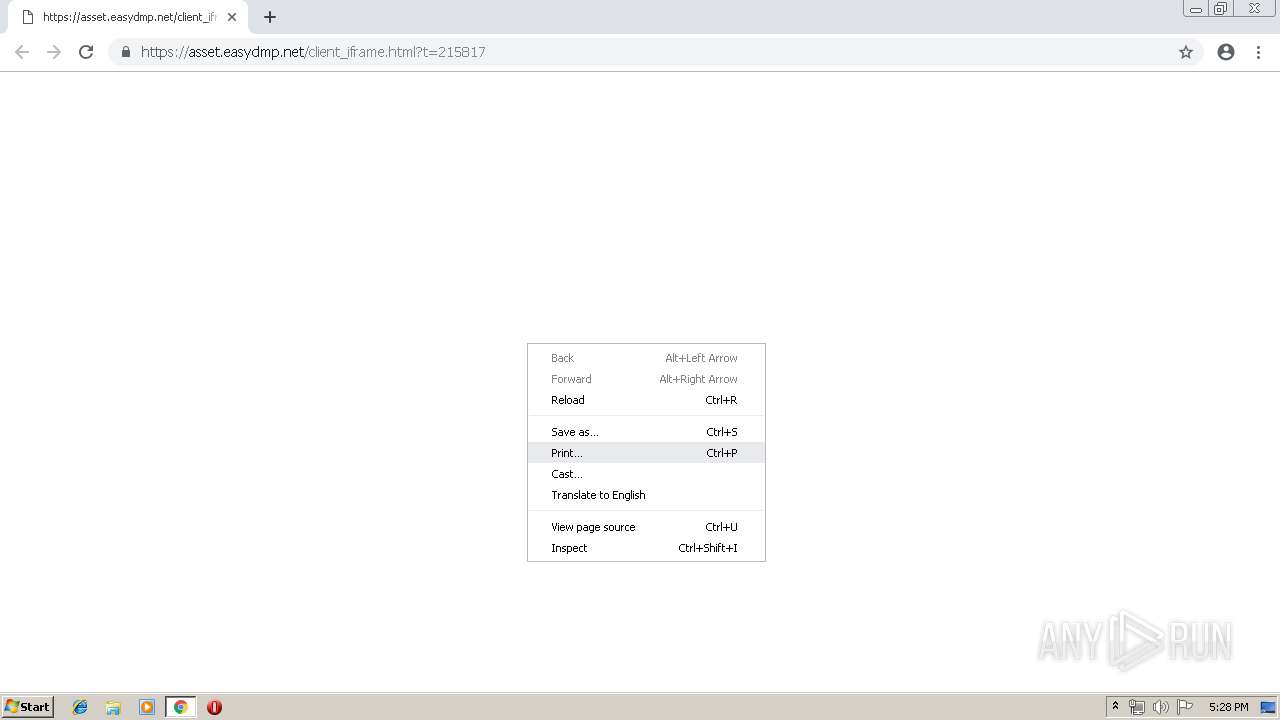Show hidden tray icons arrow

pos(1116,707)
